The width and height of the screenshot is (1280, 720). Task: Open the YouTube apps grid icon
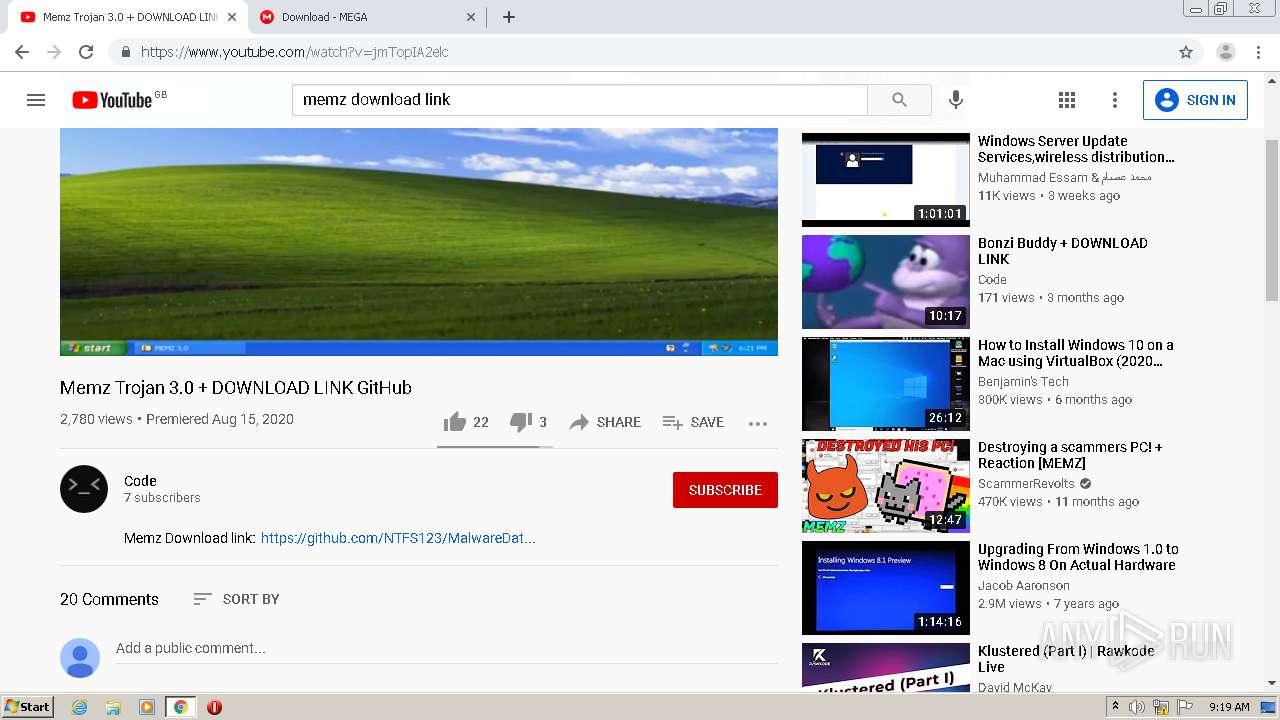point(1067,100)
